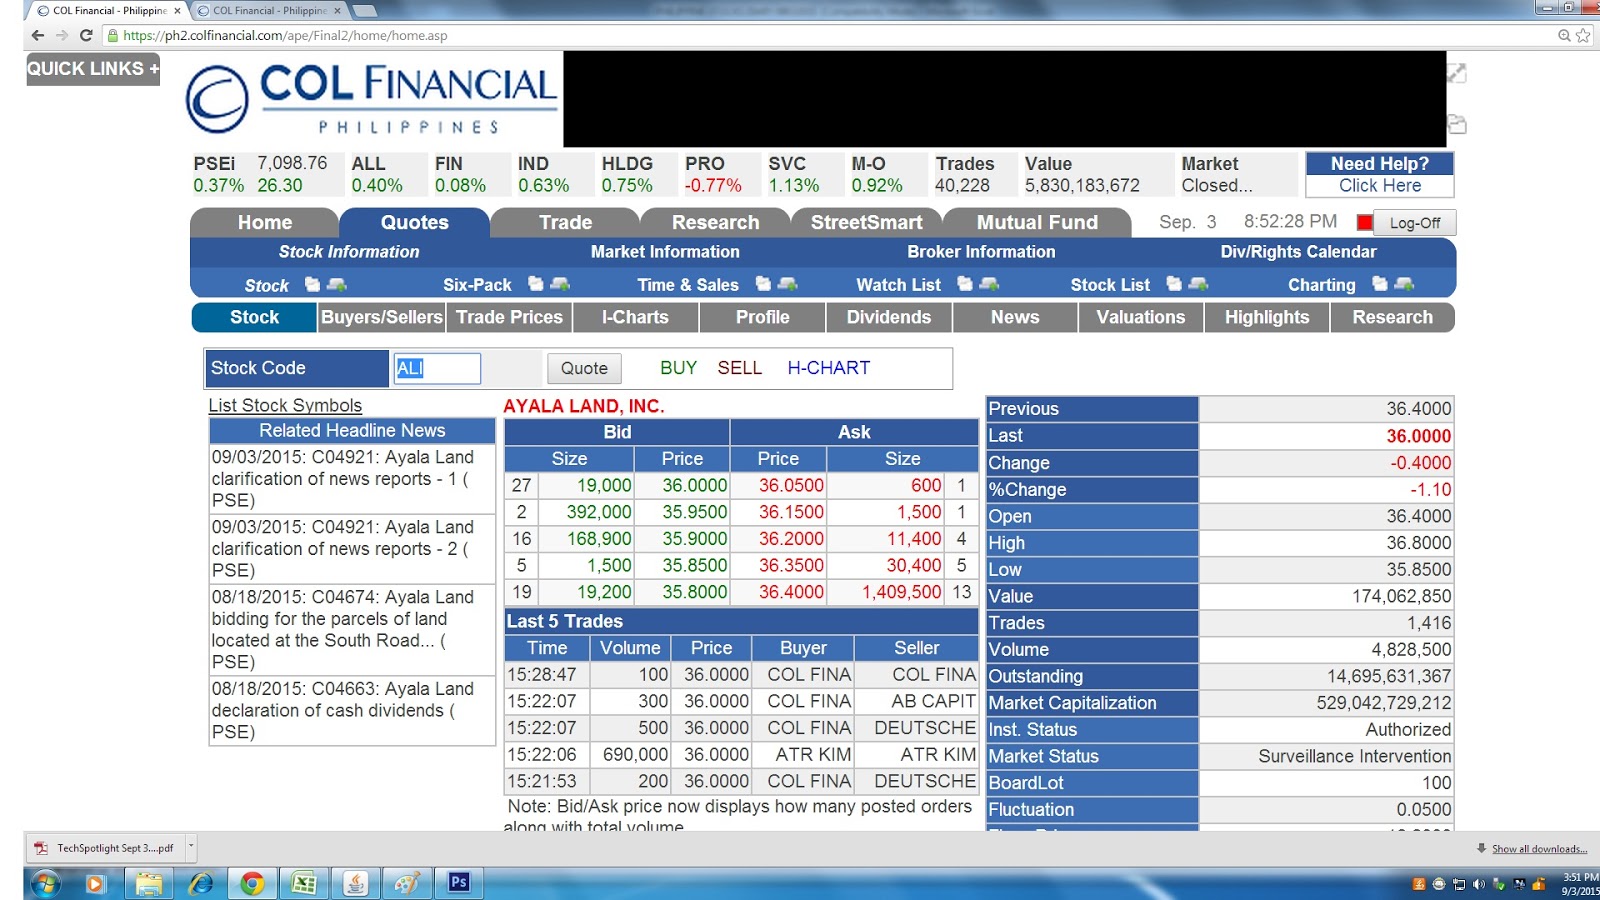
Task: Click the page icon right after Stock
Action: pyautogui.click(x=313, y=285)
